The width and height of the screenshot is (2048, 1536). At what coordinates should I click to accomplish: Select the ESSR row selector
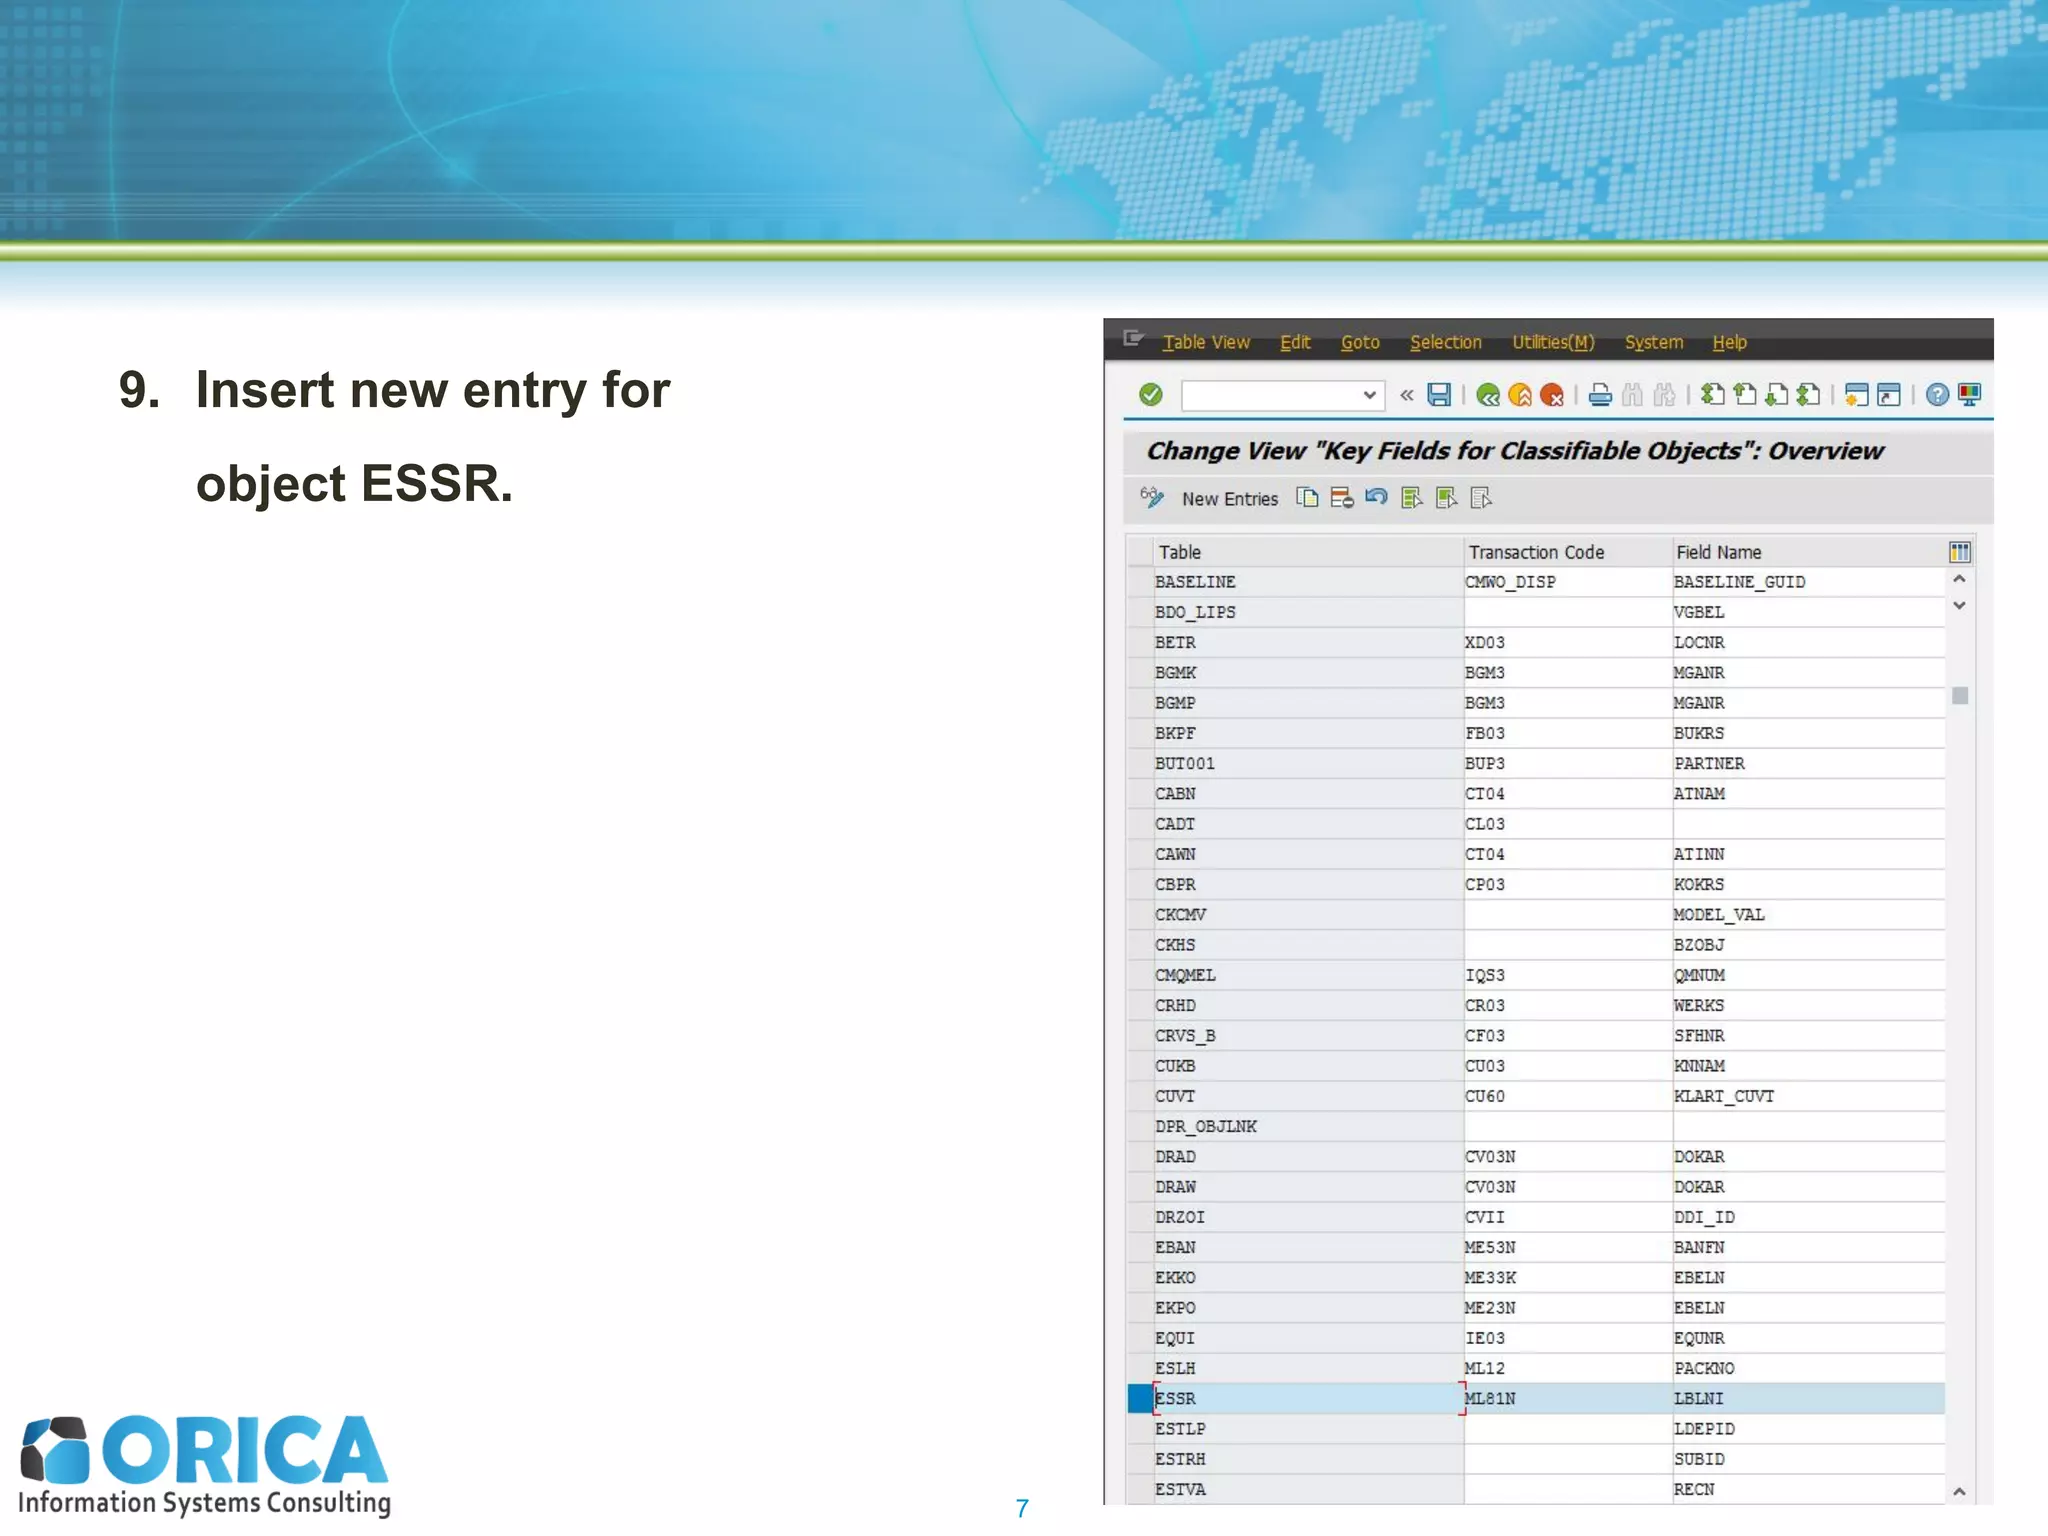click(x=1139, y=1398)
